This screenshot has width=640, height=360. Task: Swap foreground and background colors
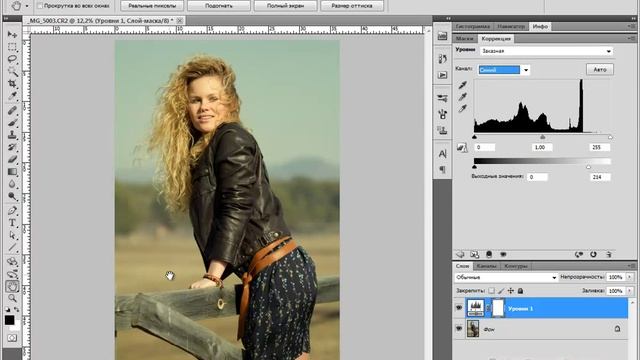pos(17,310)
